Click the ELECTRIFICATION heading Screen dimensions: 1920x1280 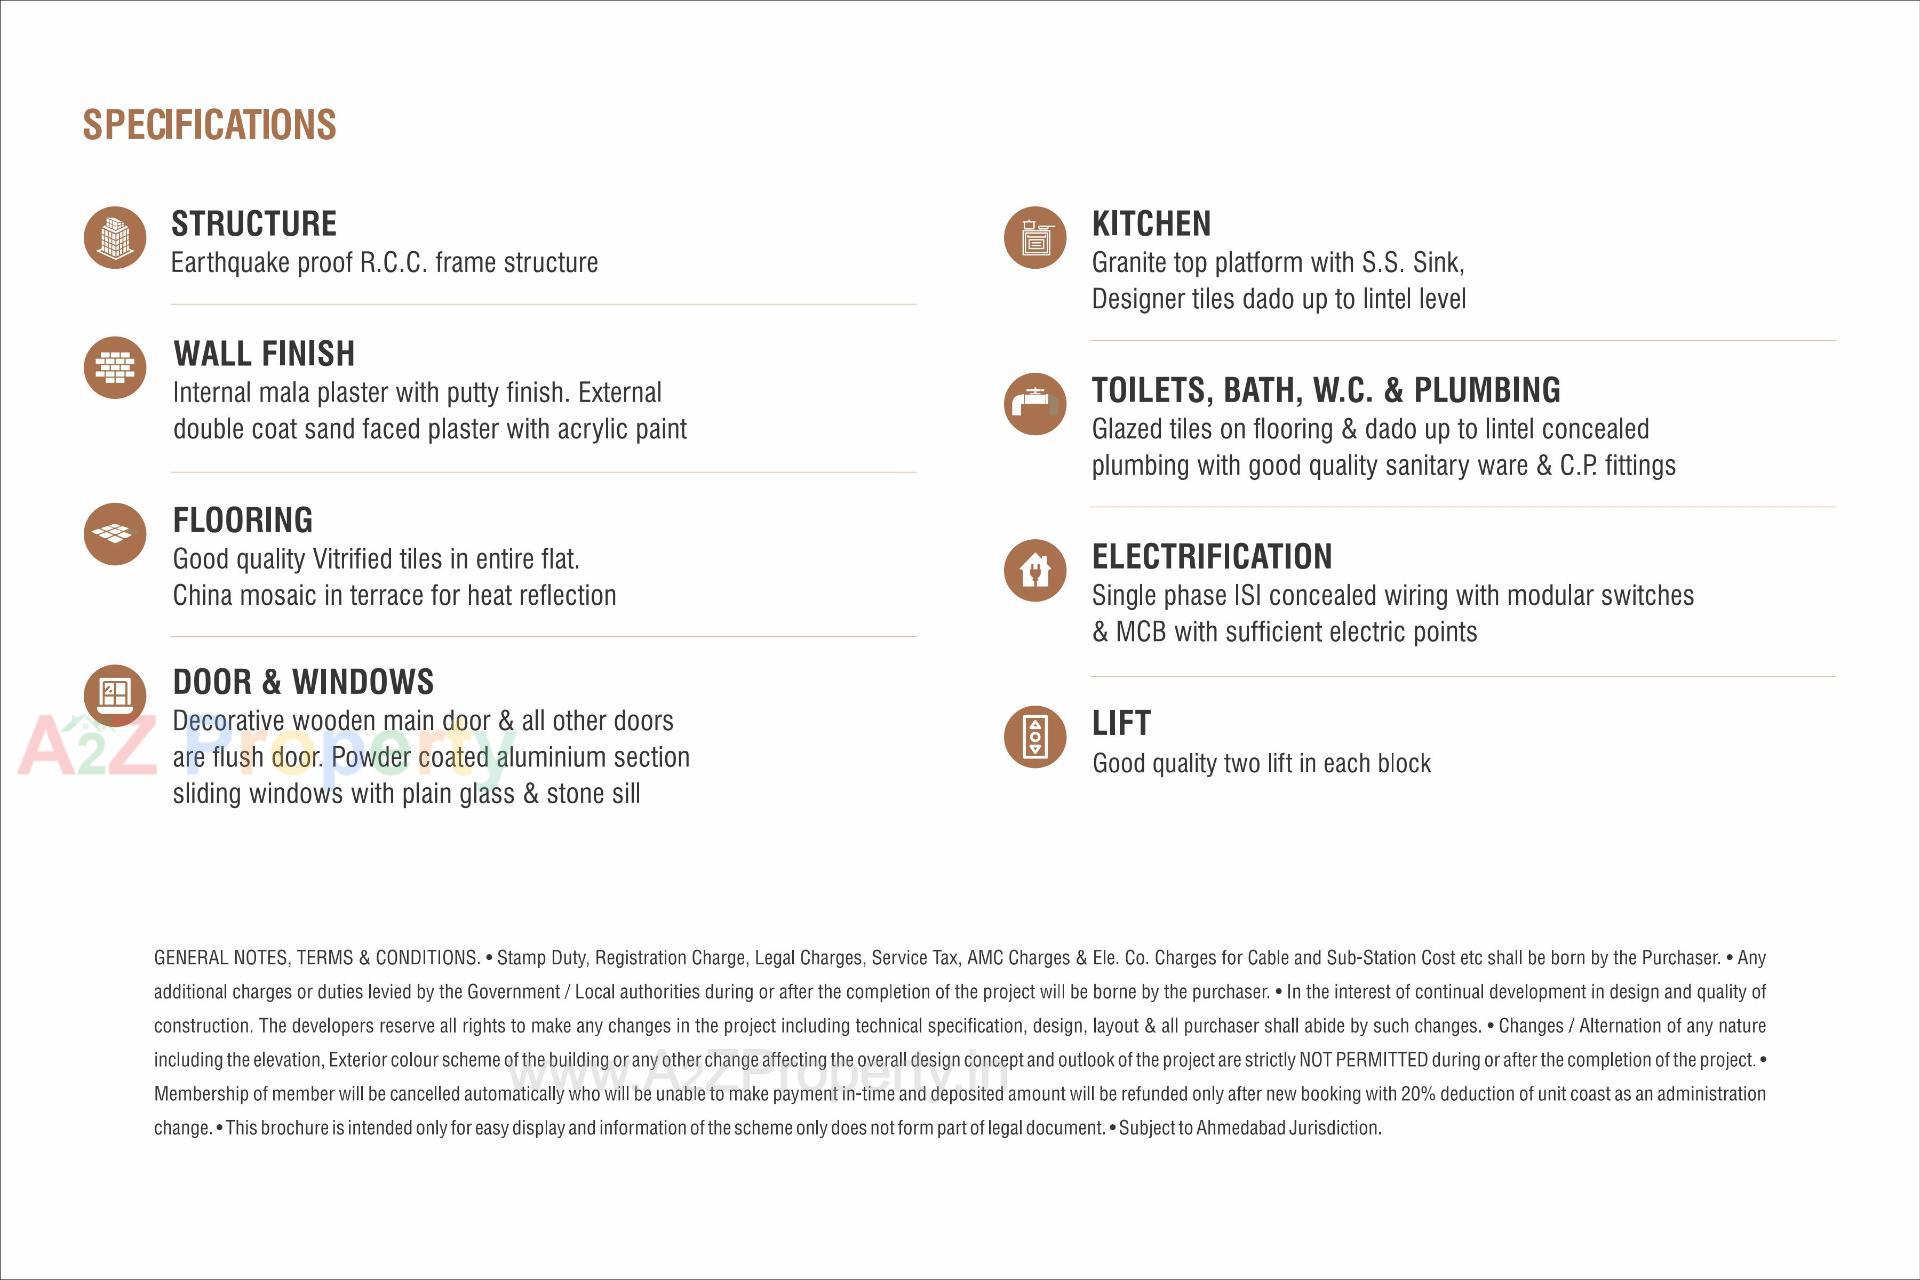click(1212, 556)
